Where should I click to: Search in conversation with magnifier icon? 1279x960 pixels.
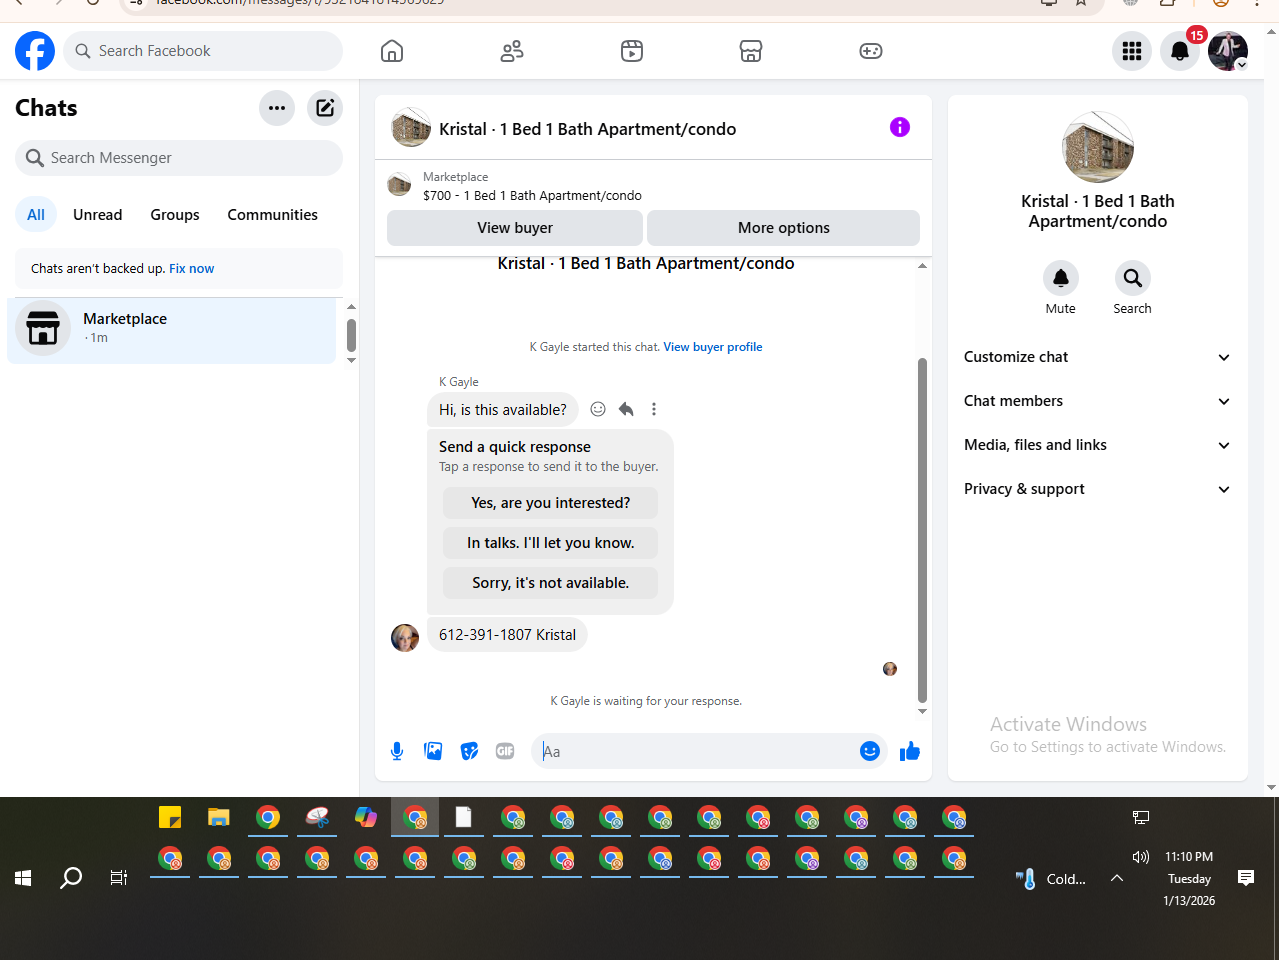click(1132, 278)
